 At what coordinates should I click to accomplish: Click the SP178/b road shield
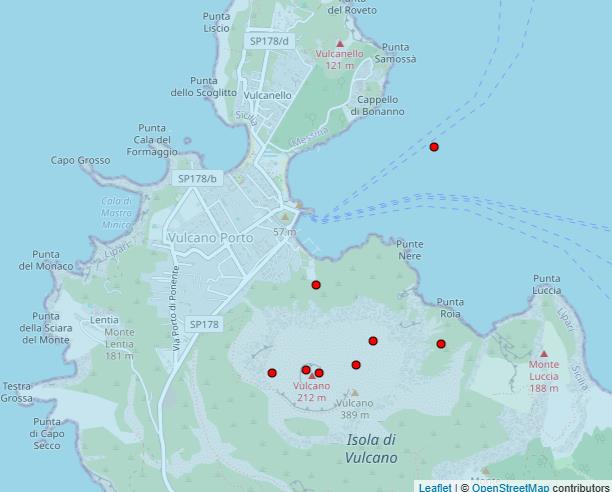click(x=196, y=178)
